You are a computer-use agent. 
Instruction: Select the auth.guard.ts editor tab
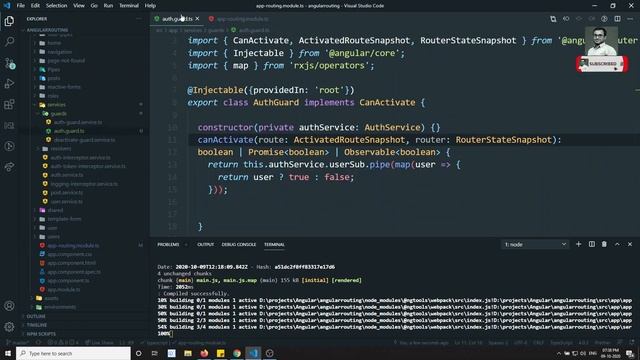(x=177, y=19)
